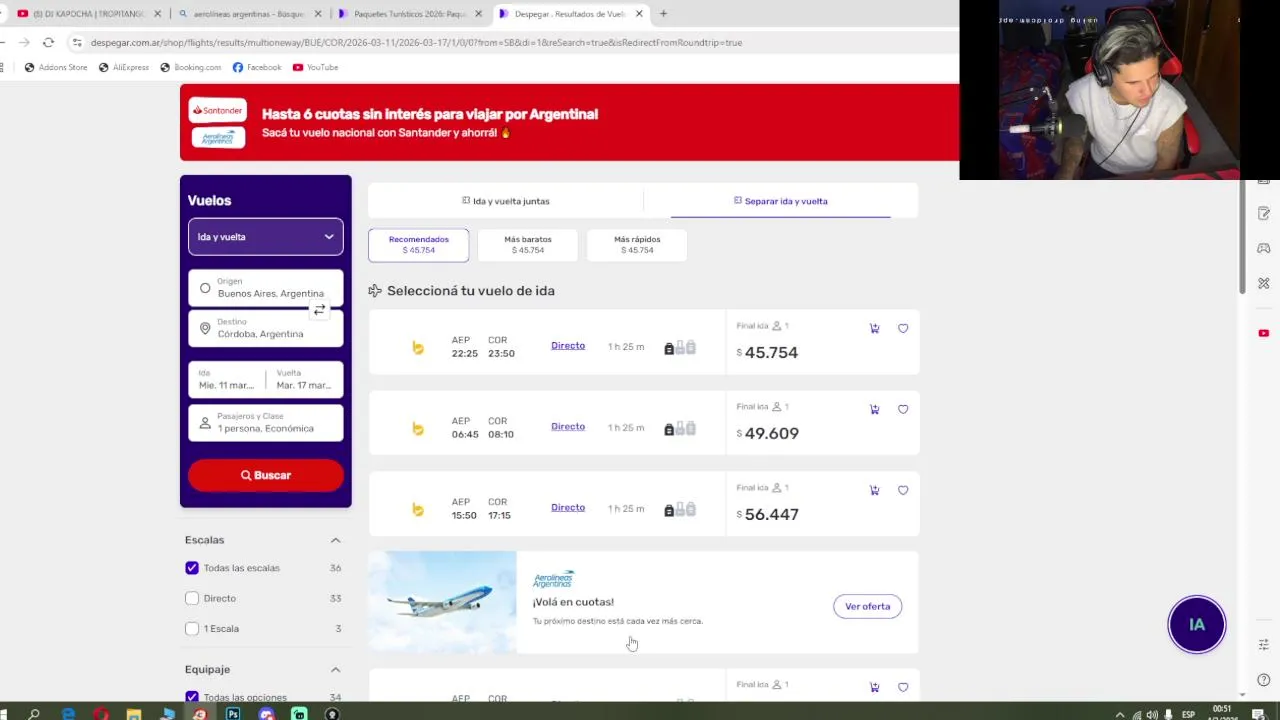1280x720 pixels.
Task: Open Edge browser from the taskbar
Action: pos(67,714)
